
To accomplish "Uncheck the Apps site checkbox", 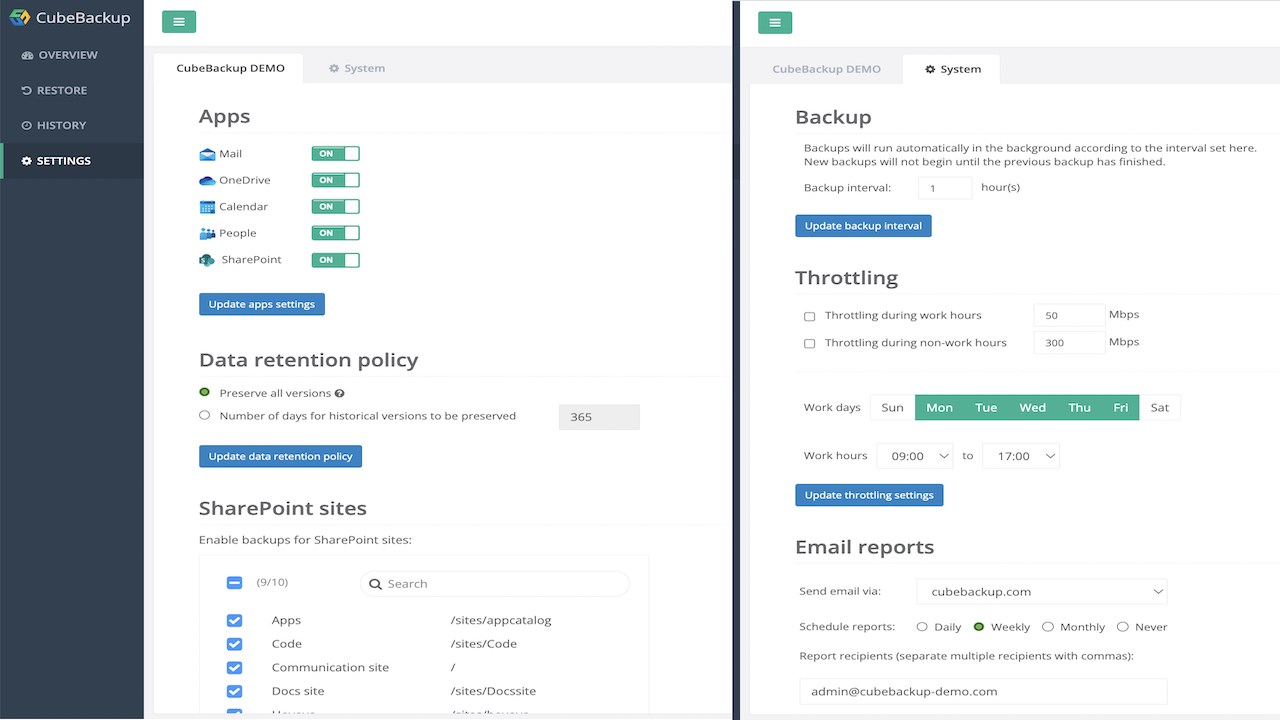I will [234, 621].
